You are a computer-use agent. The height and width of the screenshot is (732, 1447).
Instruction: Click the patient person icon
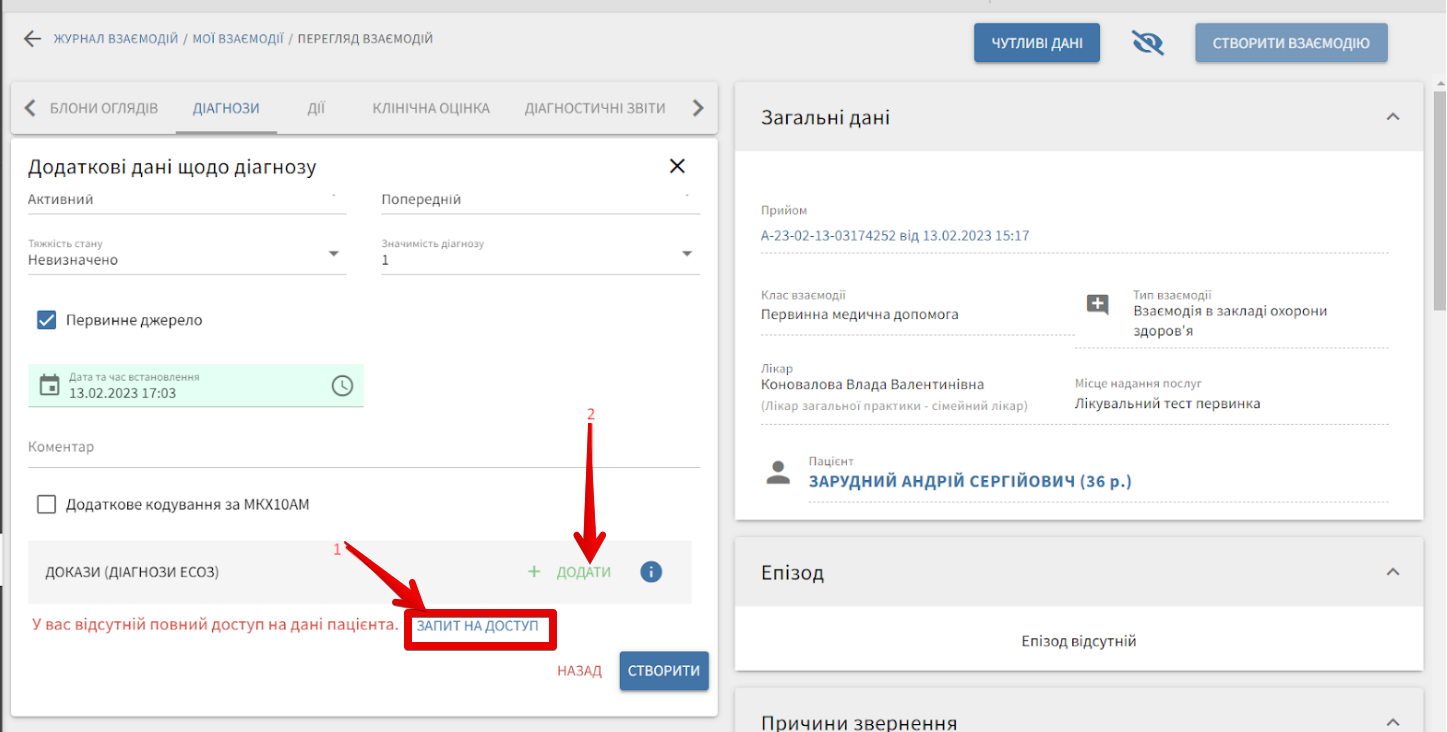click(x=778, y=472)
